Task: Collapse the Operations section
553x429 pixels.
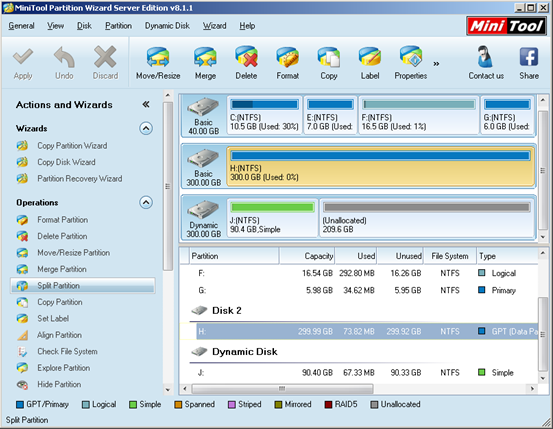Action: pyautogui.click(x=146, y=203)
